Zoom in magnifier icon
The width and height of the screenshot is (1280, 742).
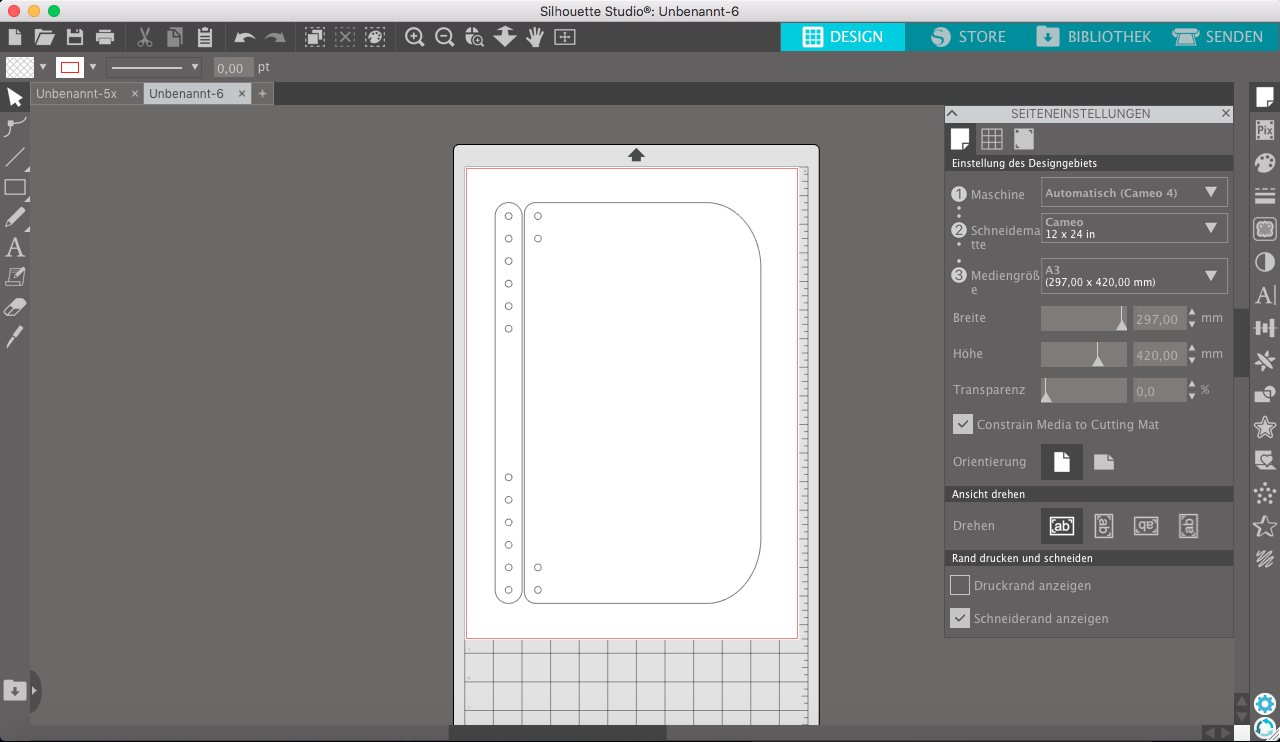(415, 37)
